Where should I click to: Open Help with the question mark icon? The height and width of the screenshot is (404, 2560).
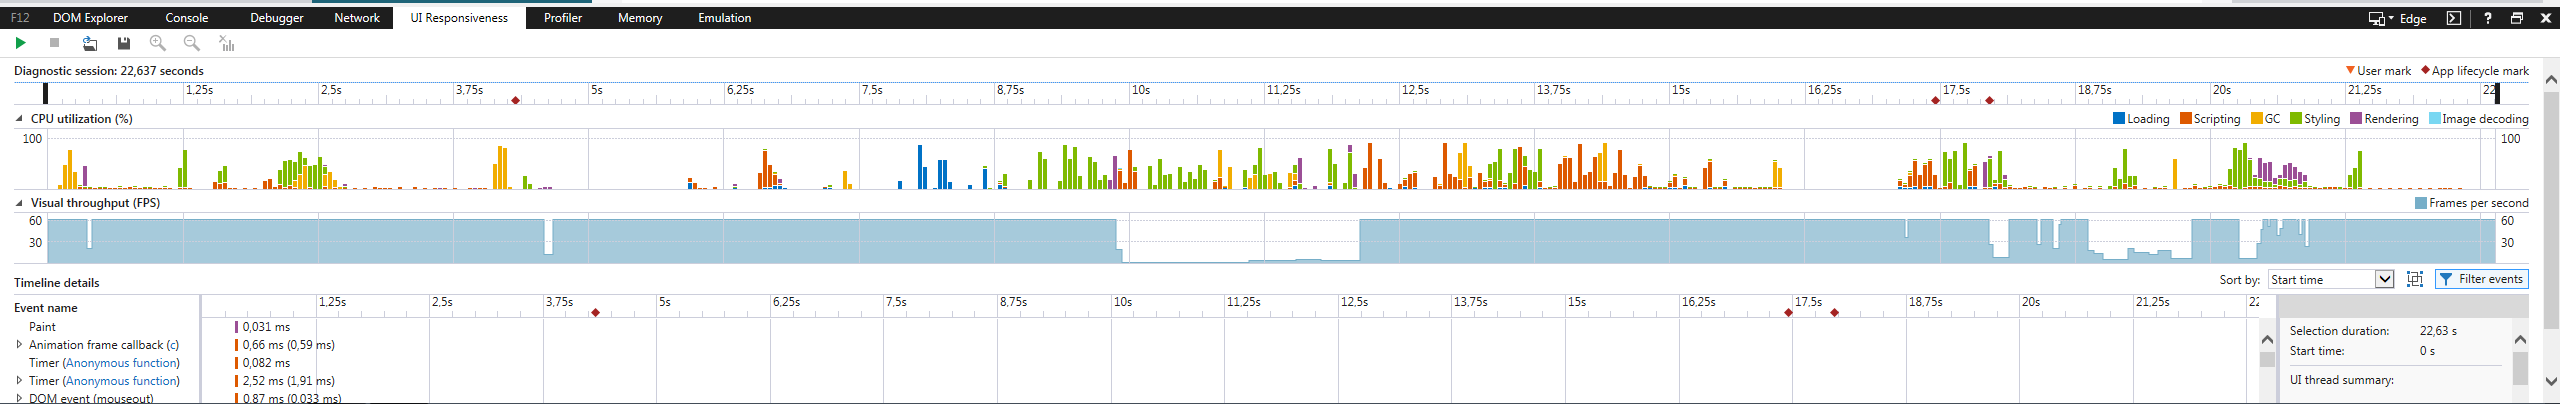point(2488,18)
